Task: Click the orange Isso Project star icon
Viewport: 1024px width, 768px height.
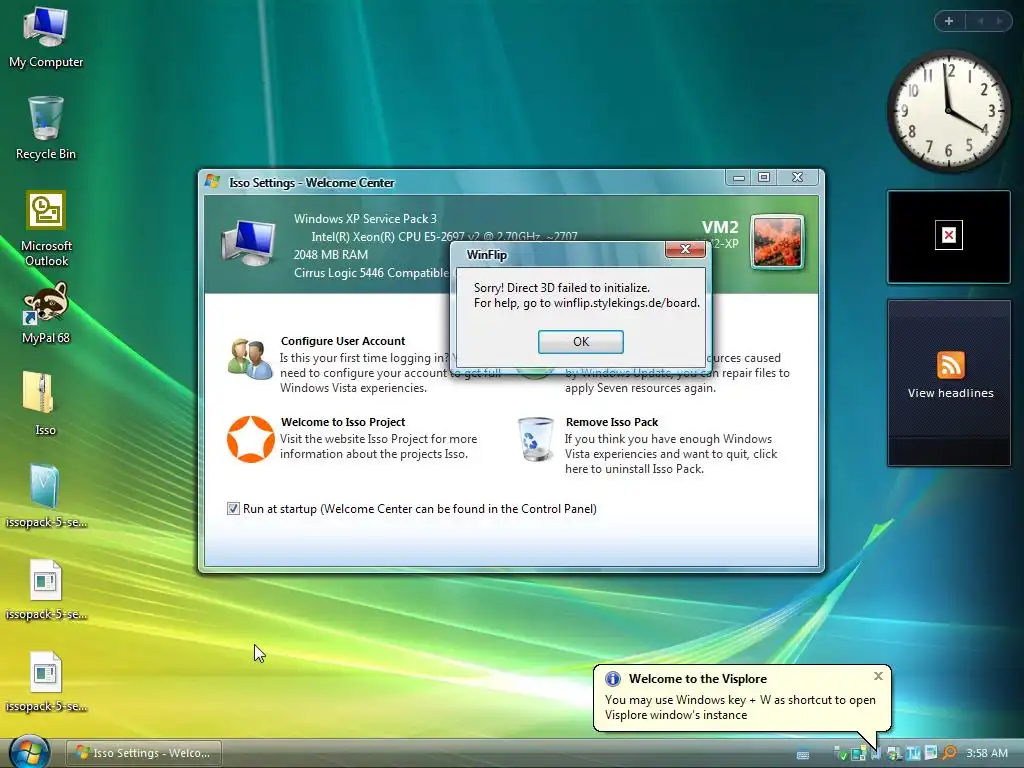Action: (x=250, y=439)
